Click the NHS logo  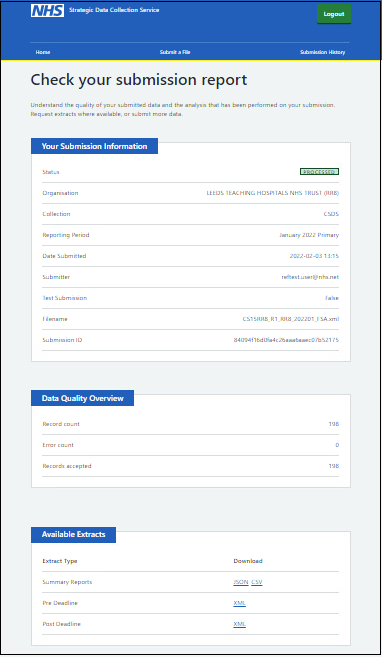click(47, 10)
